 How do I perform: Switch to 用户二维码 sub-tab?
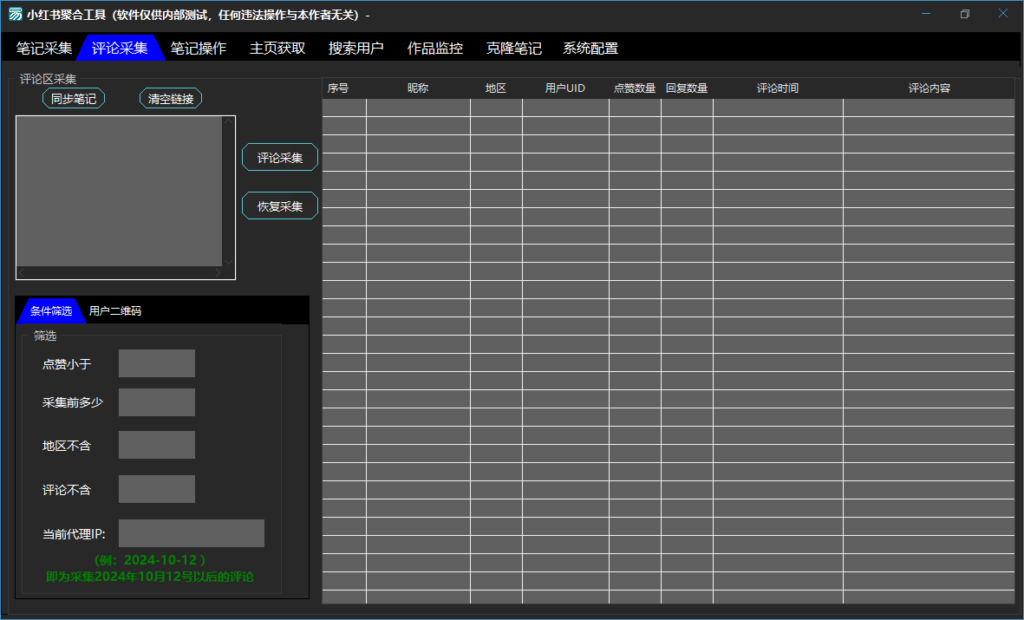115,311
